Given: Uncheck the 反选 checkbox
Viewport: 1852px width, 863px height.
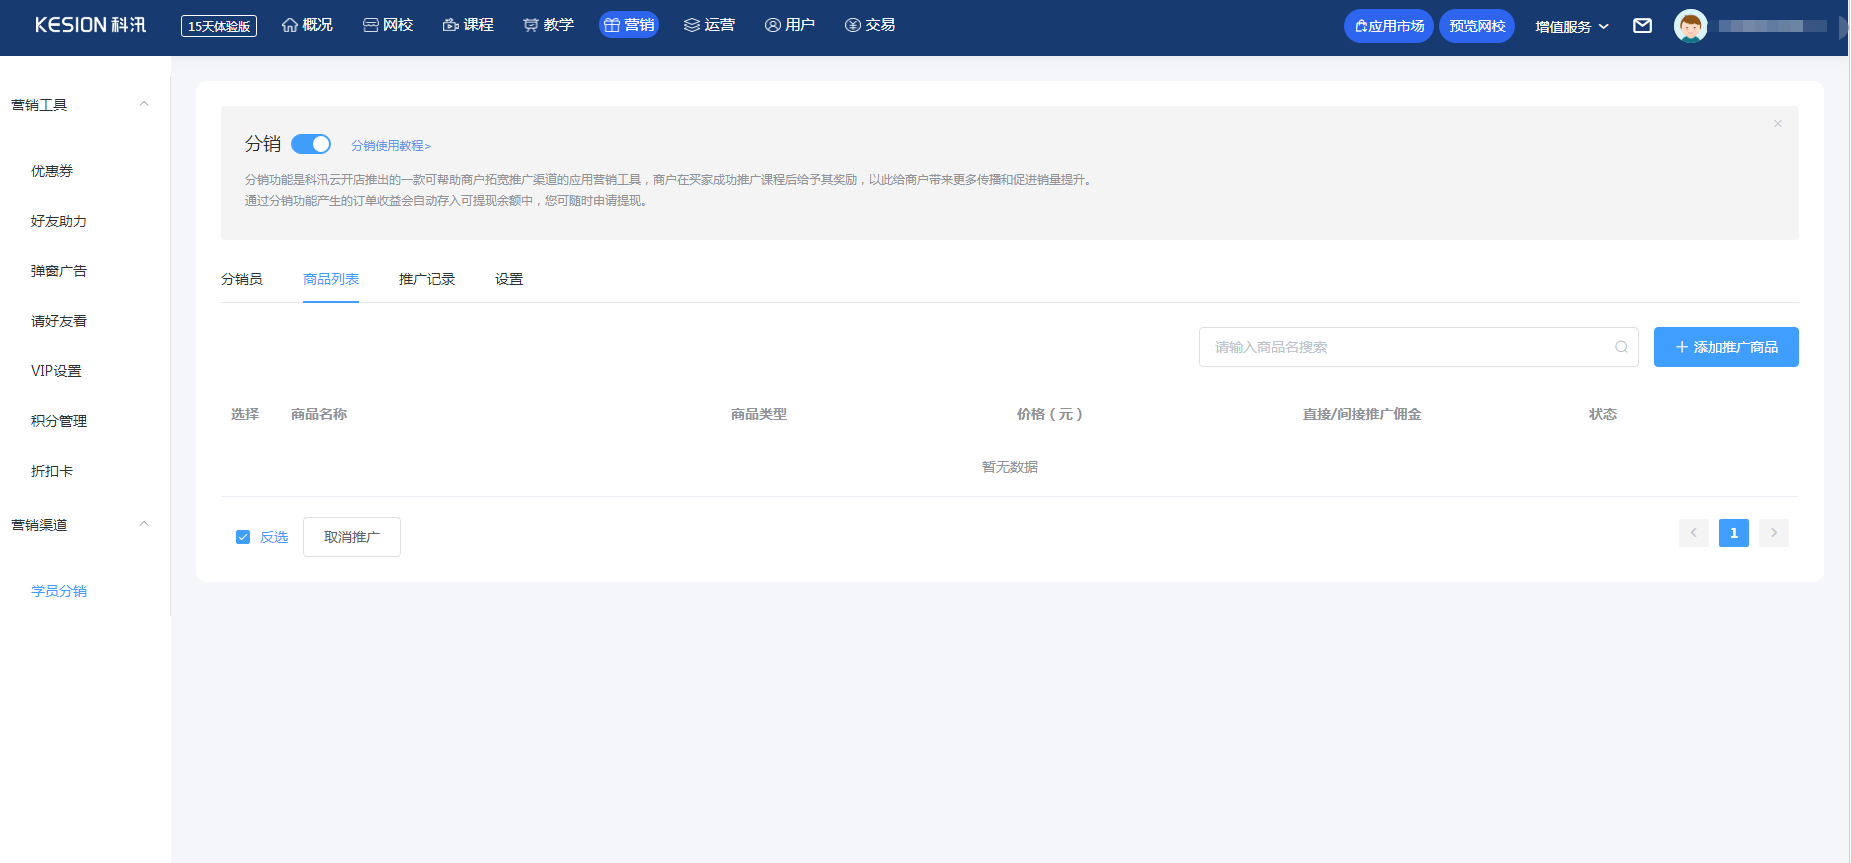Looking at the screenshot, I should tap(243, 537).
